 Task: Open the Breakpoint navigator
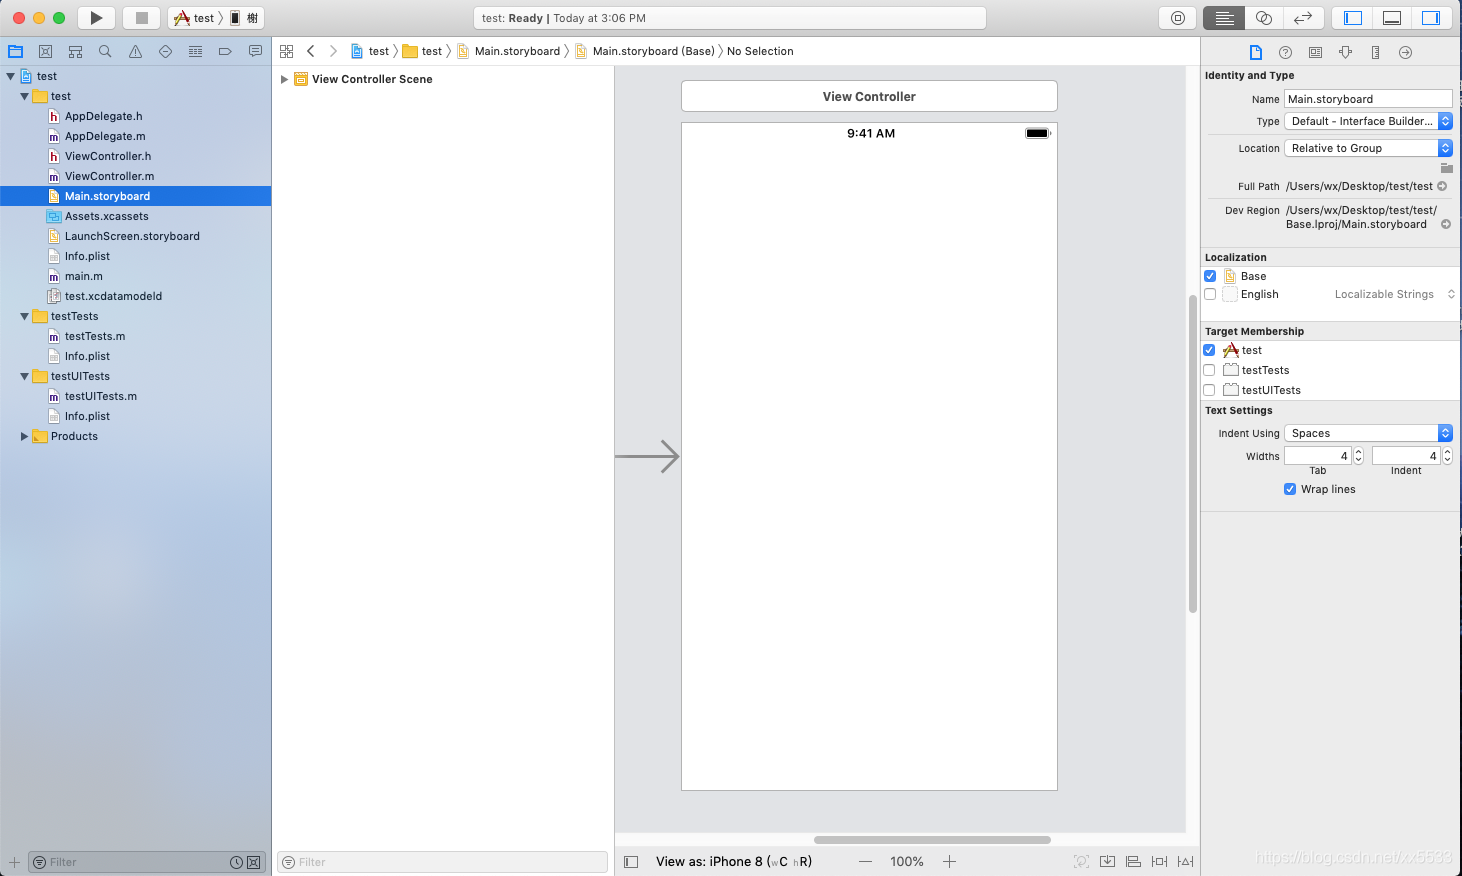(225, 51)
